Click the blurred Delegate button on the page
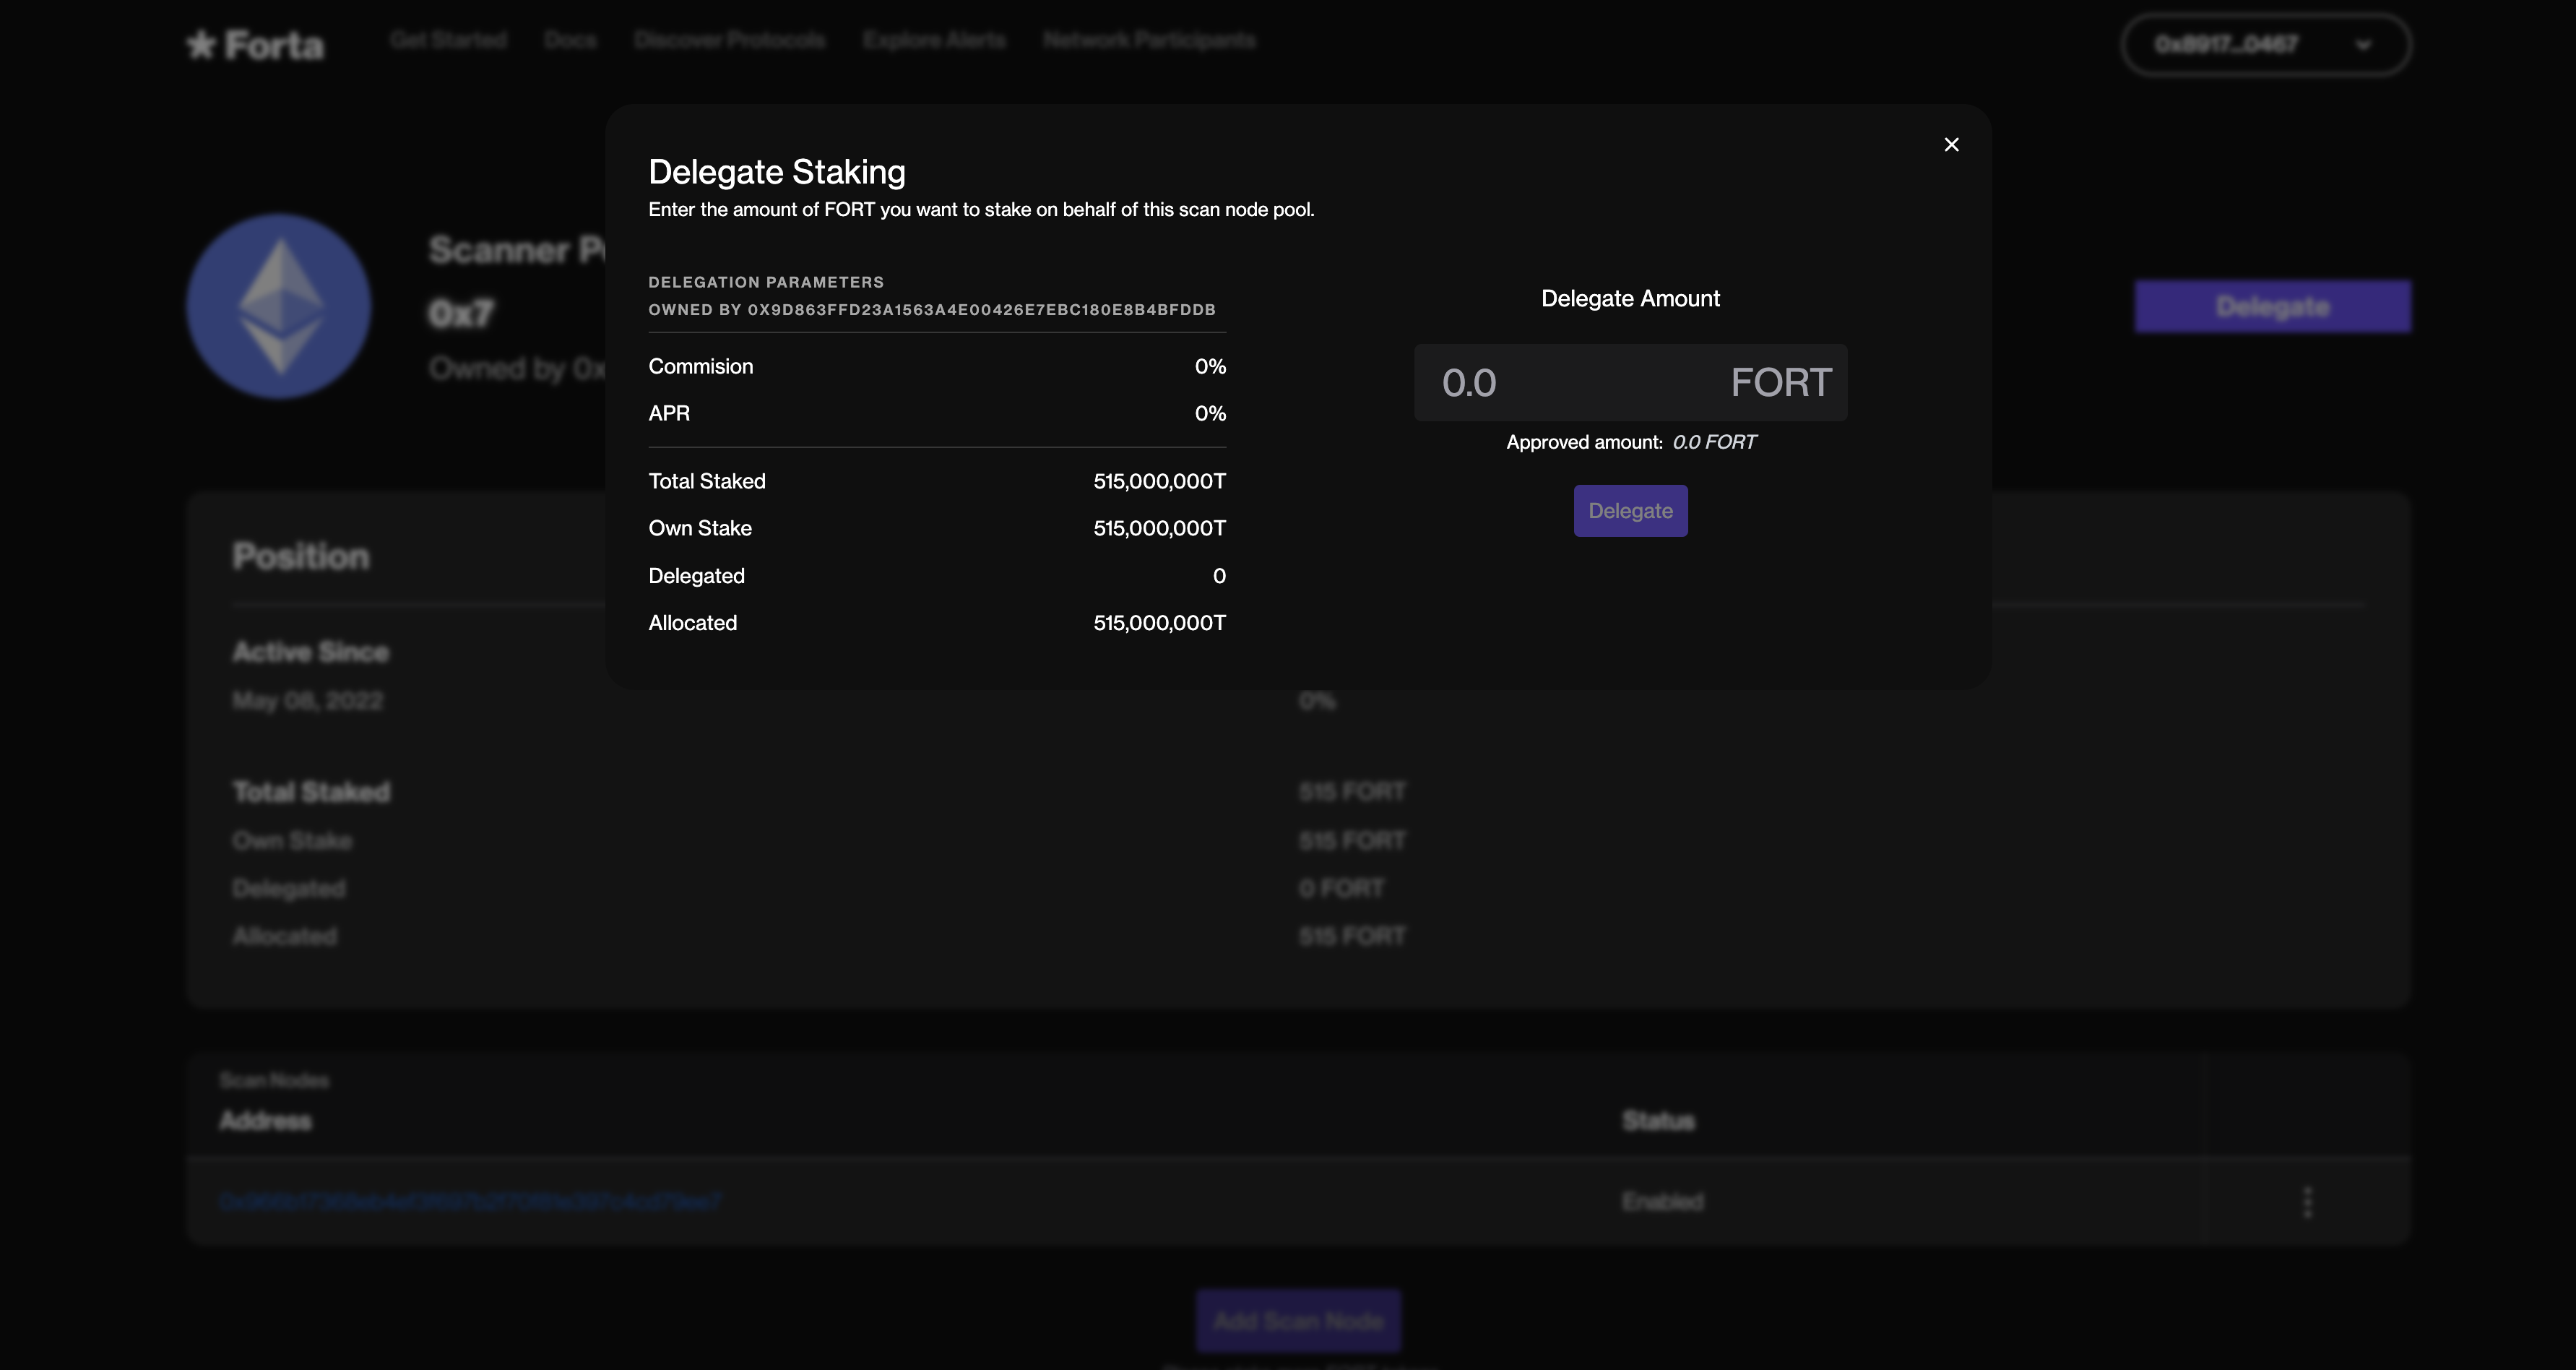Viewport: 2576px width, 1370px height. (2272, 306)
